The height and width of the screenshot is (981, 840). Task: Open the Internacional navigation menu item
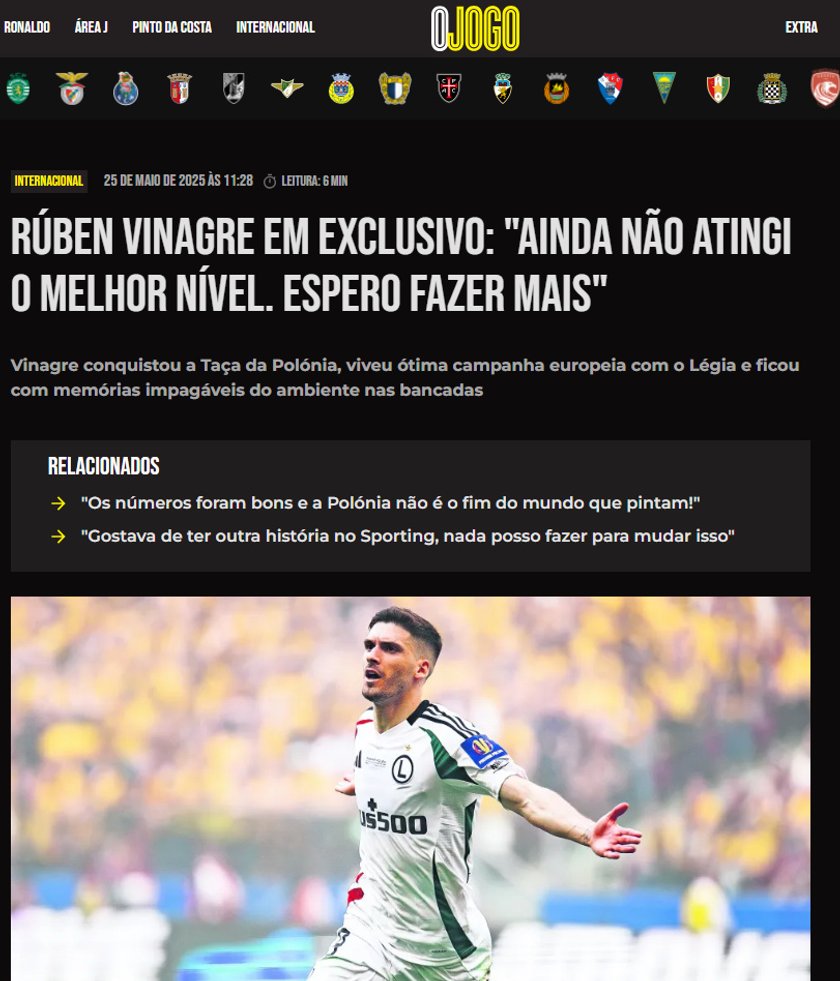[x=276, y=27]
